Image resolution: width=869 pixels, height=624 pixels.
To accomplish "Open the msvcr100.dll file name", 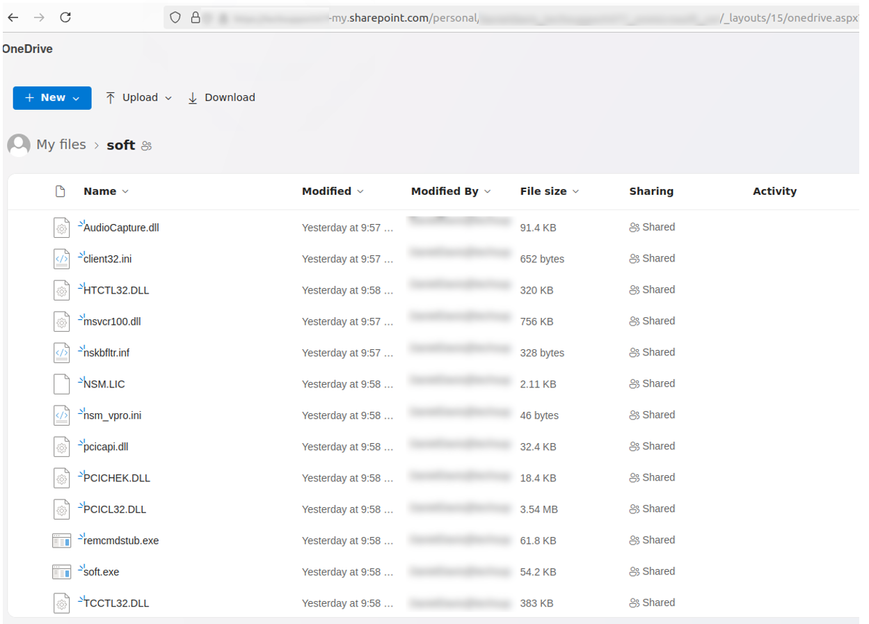I will click(112, 321).
